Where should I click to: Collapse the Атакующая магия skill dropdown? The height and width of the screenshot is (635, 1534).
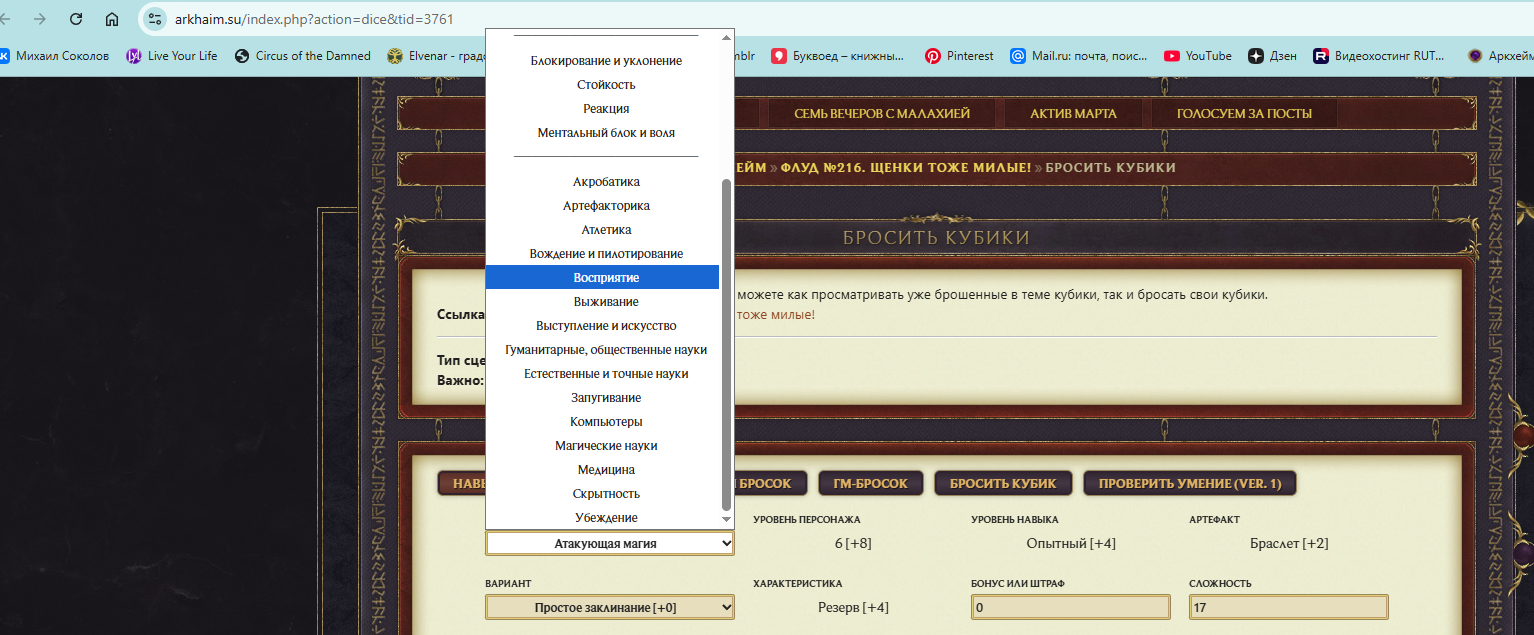(x=609, y=543)
